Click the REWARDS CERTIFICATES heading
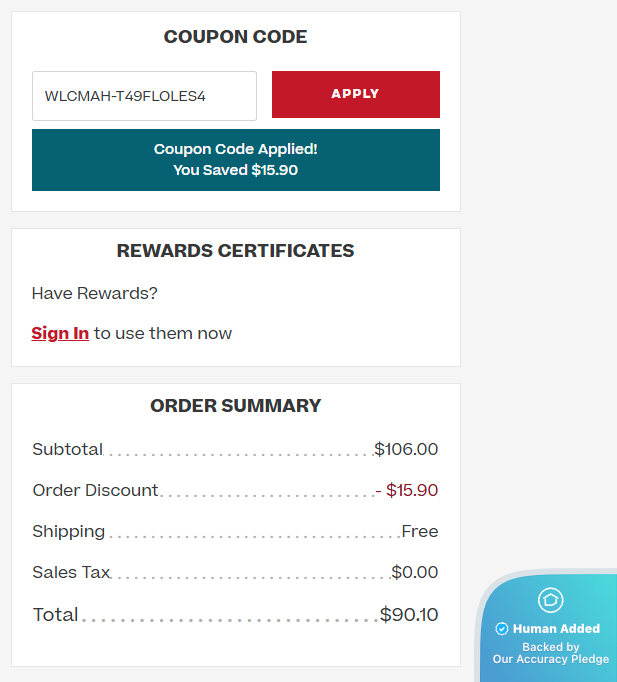This screenshot has height=682, width=617. pos(236,251)
